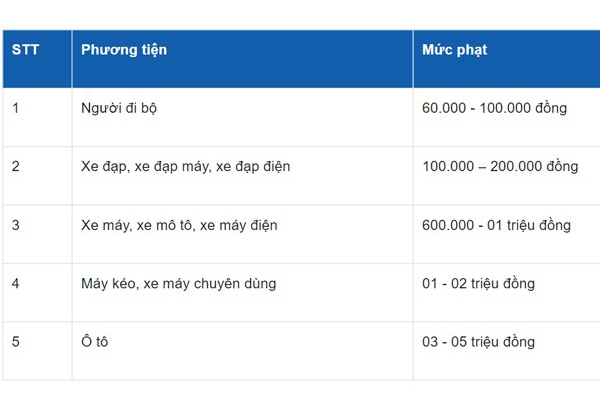600x400 pixels.
Task: Click the Người đi bộ cell
Action: click(119, 108)
